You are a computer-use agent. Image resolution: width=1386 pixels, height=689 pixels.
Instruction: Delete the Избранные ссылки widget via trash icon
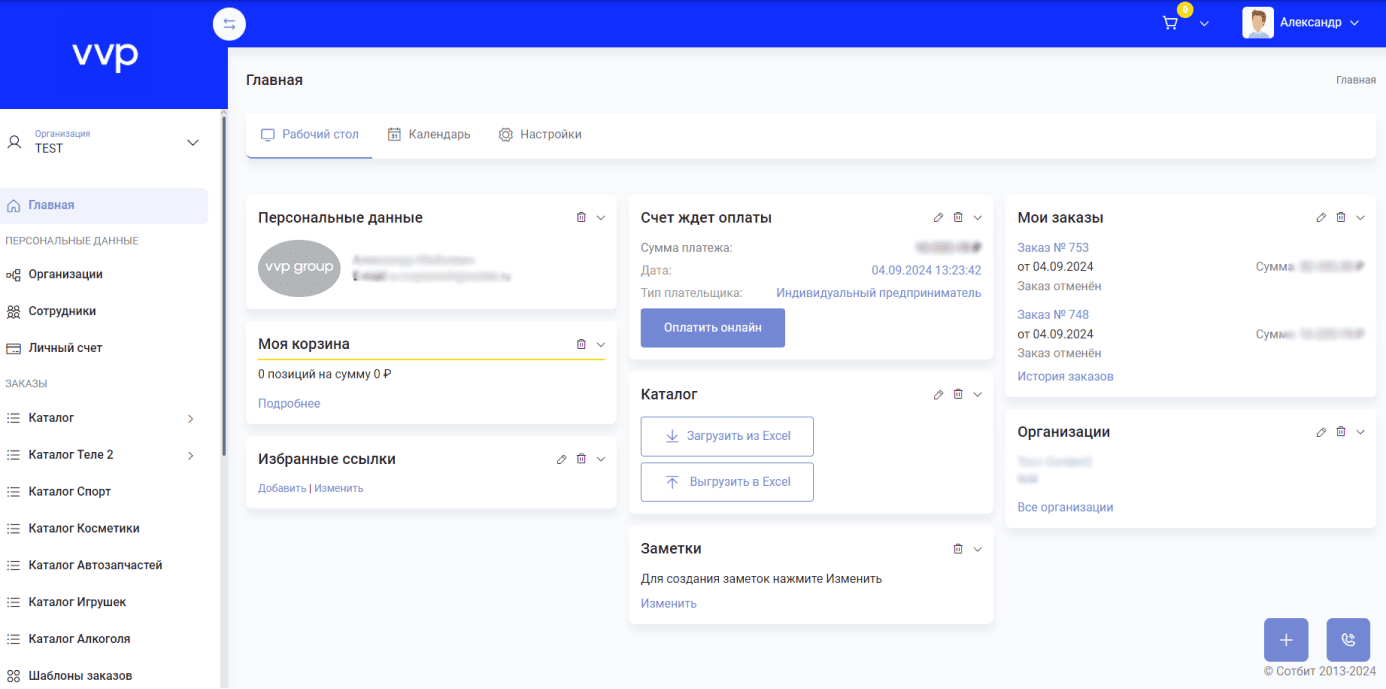click(581, 459)
